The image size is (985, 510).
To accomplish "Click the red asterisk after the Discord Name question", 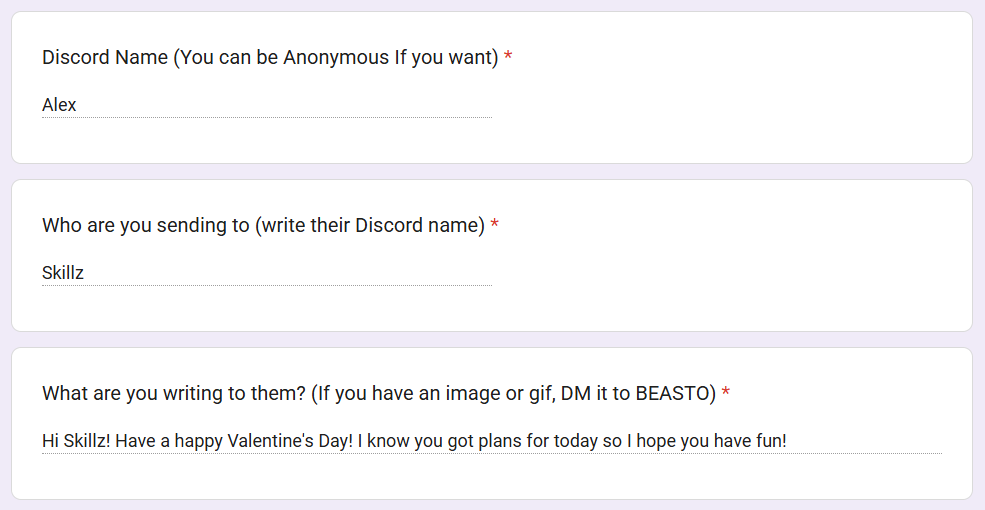I will (508, 58).
